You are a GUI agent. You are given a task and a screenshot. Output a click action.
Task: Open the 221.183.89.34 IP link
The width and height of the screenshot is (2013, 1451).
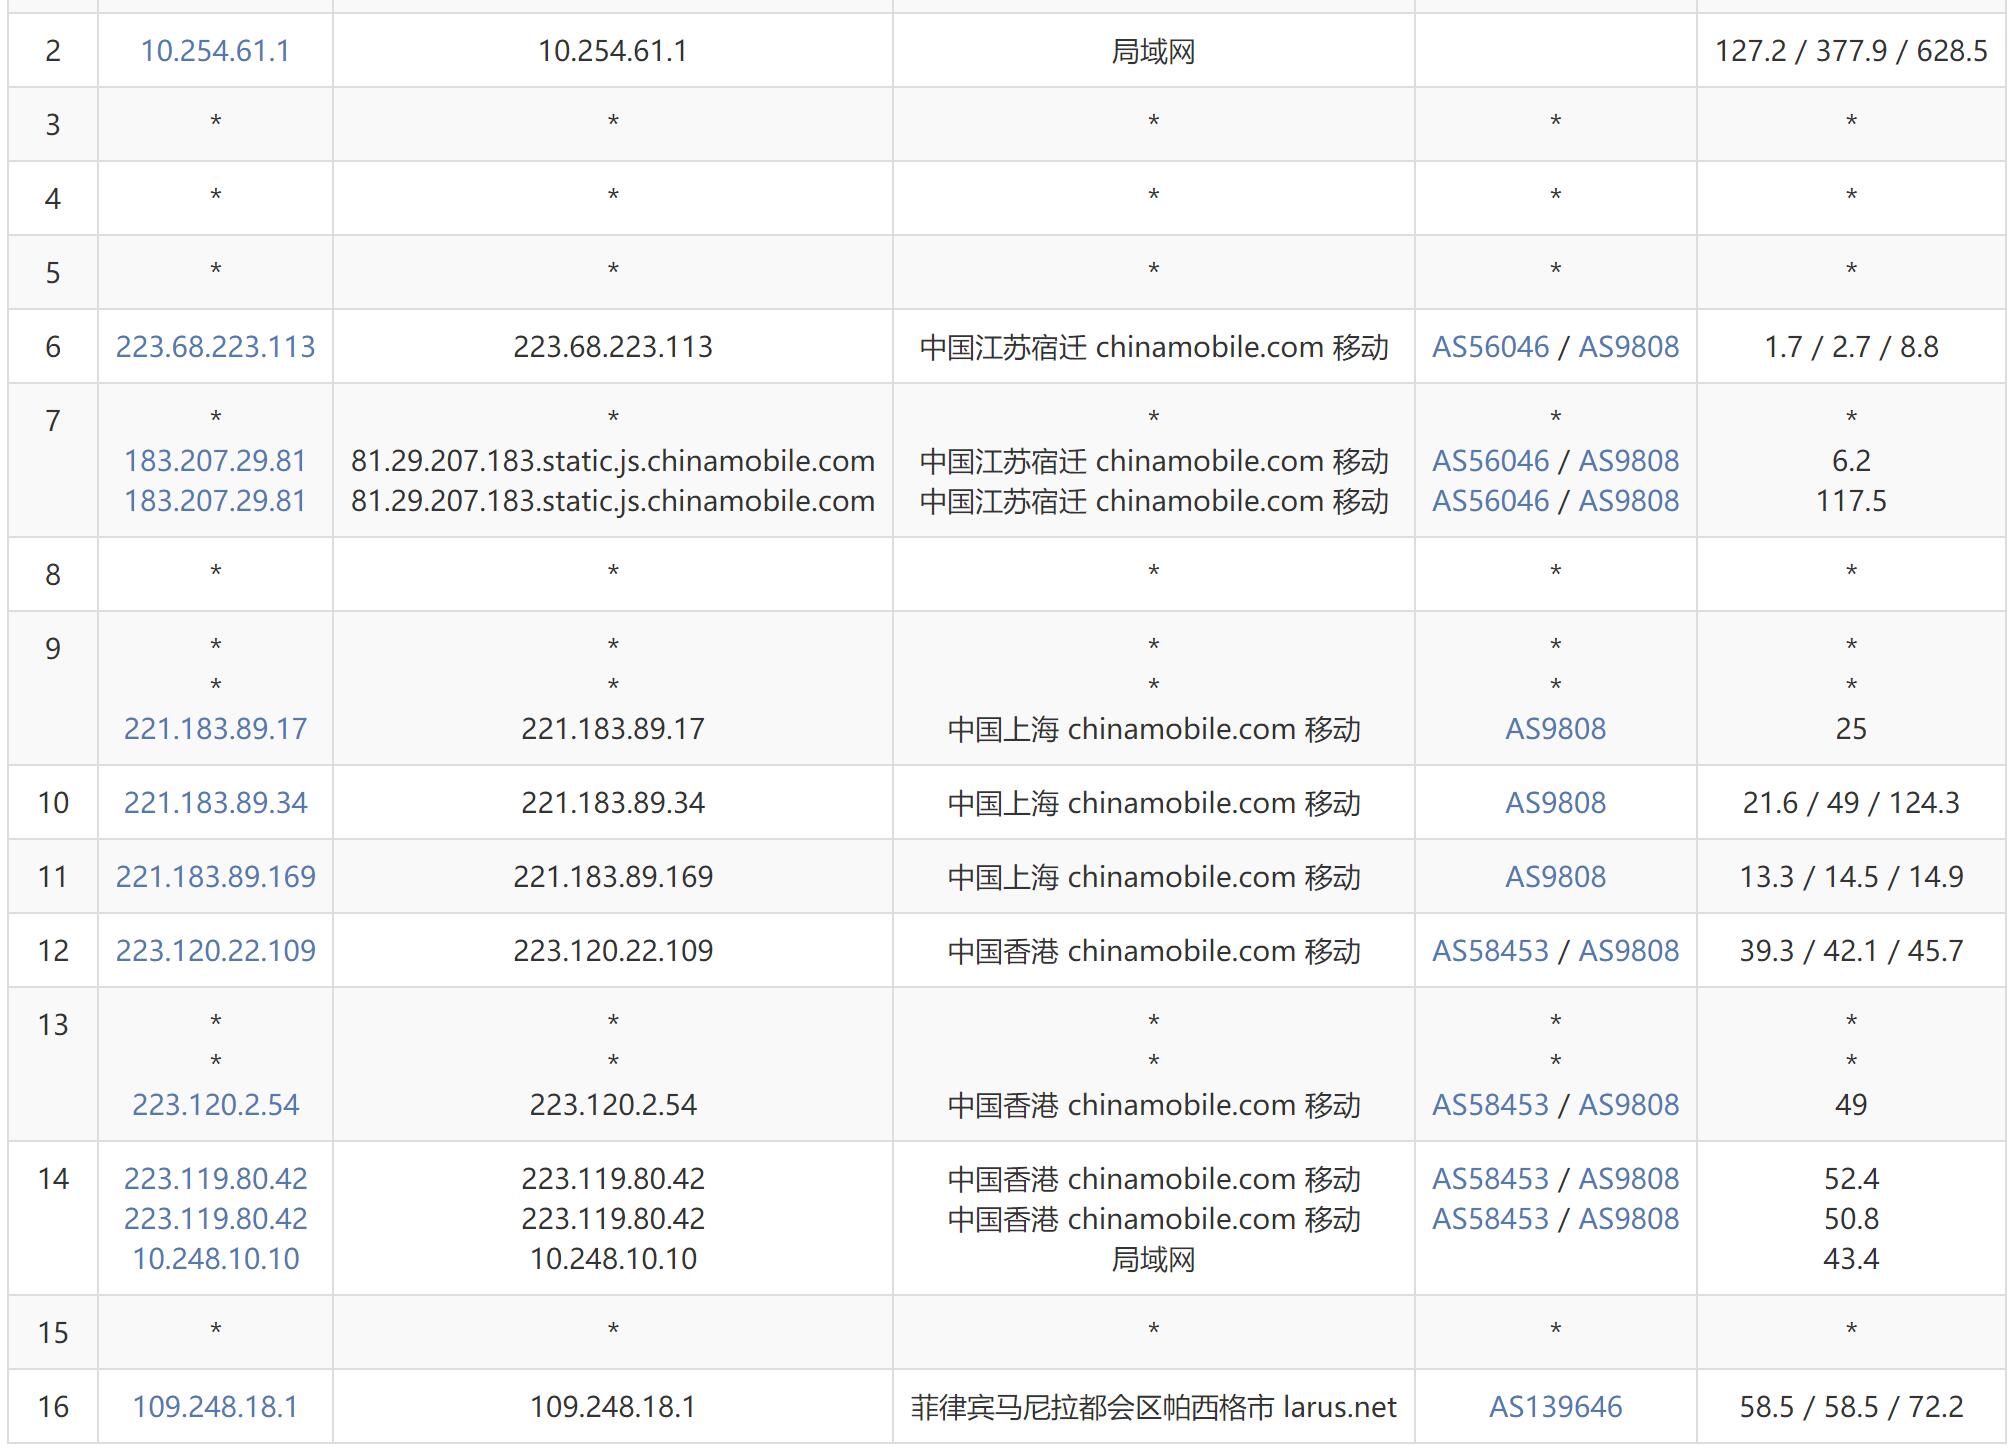pos(215,803)
